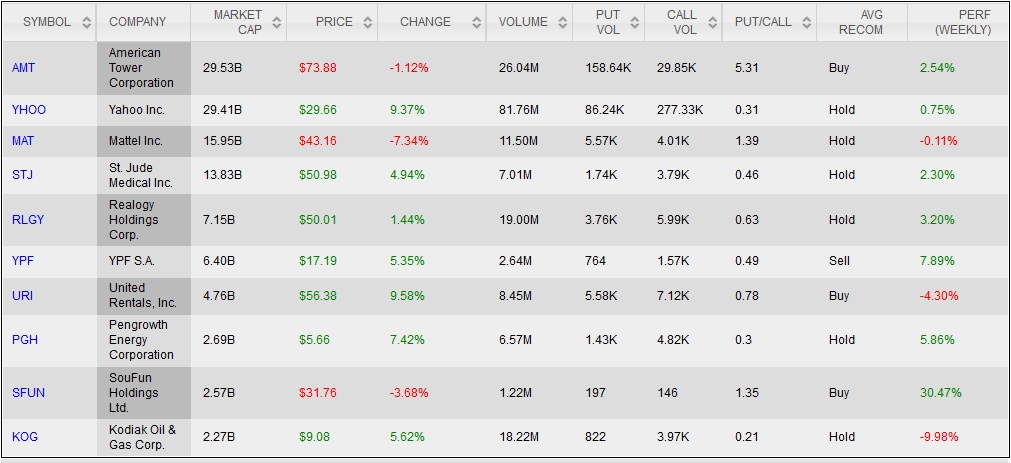Click the $50.01 price for RLGY
Viewport: 1011px width, 463px height.
318,219
